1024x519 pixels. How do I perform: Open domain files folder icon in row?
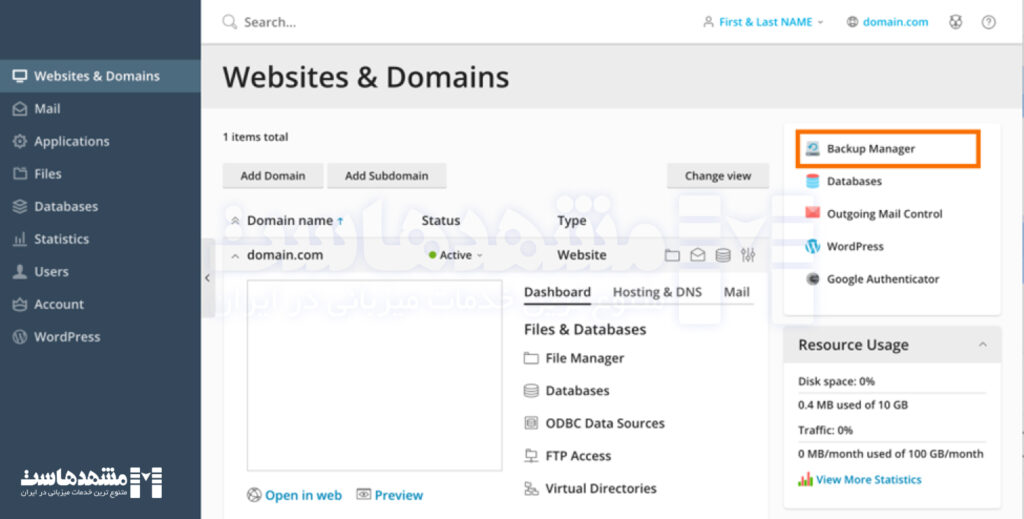click(672, 256)
